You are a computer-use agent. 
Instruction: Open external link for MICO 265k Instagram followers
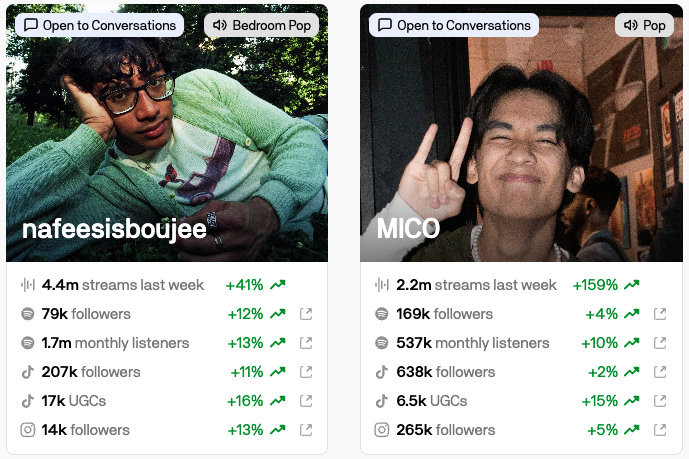coord(660,430)
